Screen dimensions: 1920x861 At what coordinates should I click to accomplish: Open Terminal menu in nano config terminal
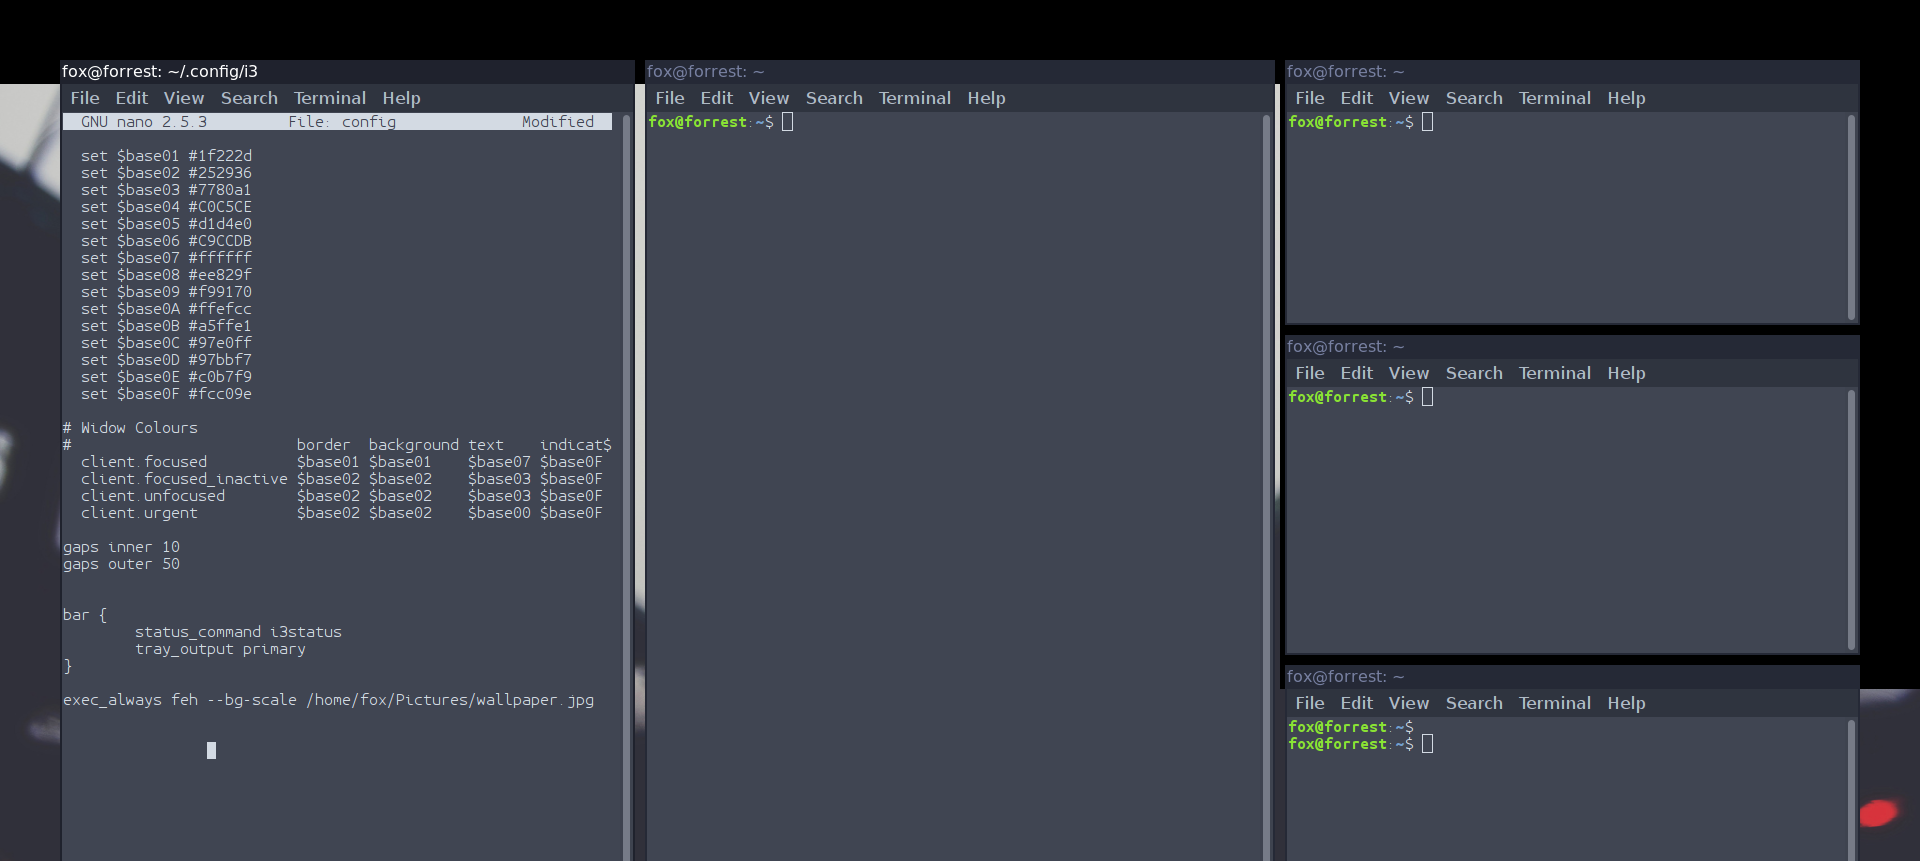coord(330,98)
